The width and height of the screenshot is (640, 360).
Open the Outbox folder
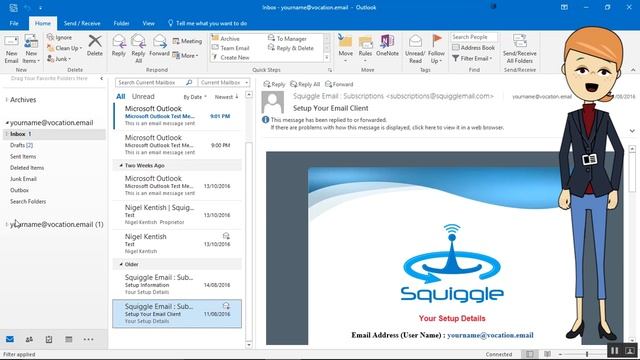coord(19,190)
